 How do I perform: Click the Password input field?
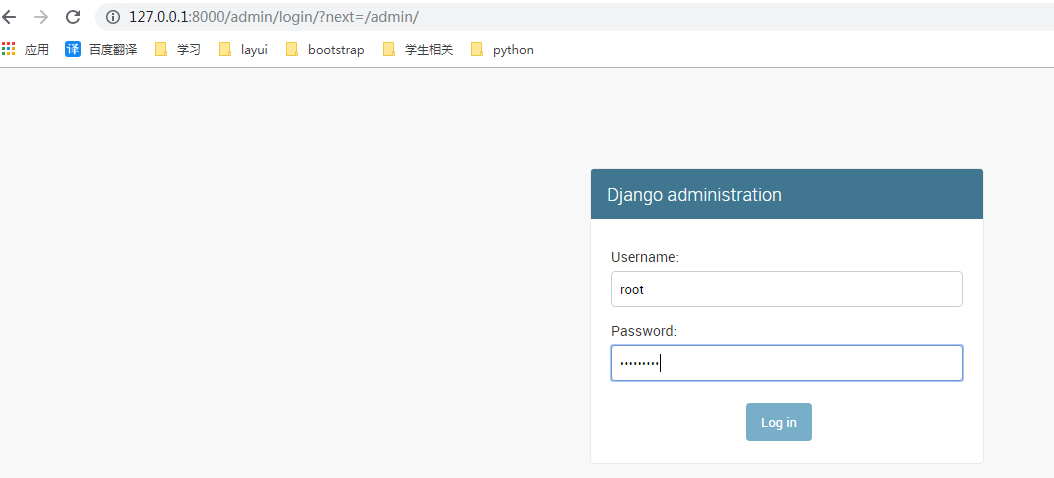click(786, 363)
